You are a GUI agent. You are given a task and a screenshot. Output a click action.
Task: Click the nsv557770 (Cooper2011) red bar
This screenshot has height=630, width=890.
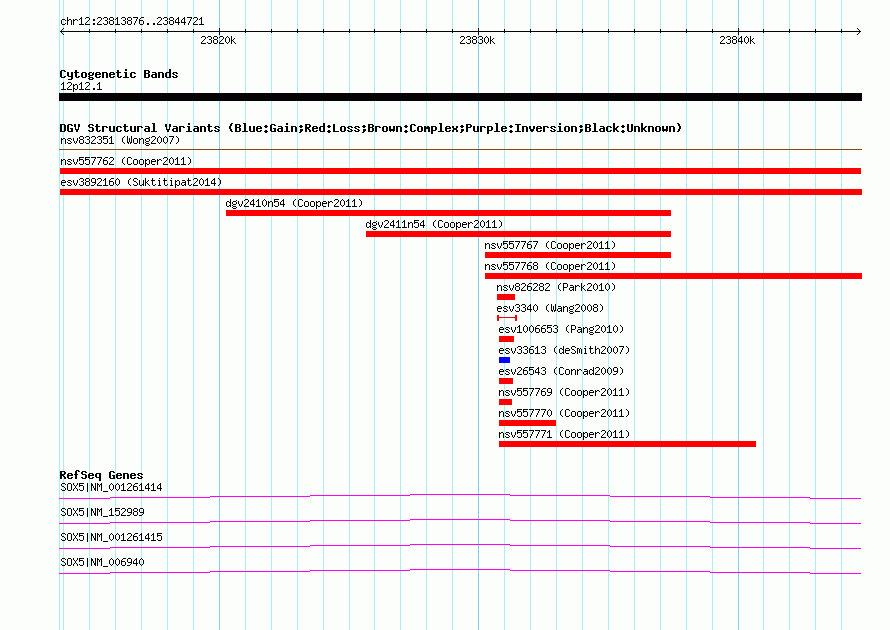click(x=527, y=423)
